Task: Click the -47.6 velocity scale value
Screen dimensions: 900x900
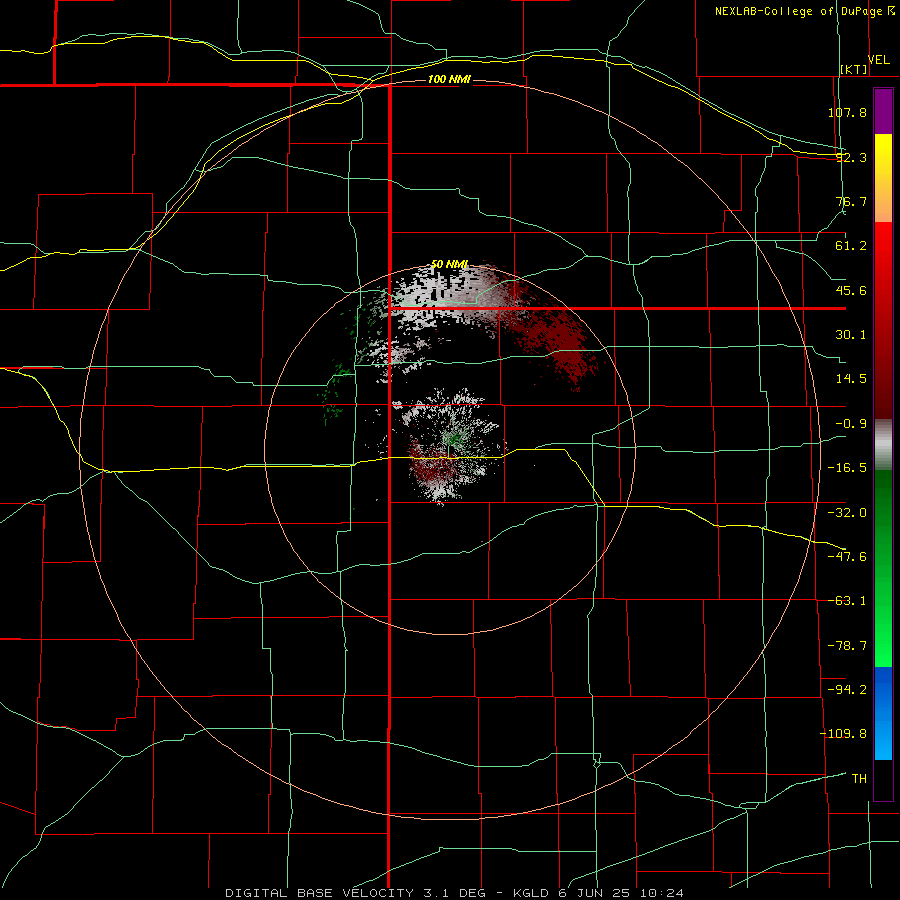Action: coord(847,557)
